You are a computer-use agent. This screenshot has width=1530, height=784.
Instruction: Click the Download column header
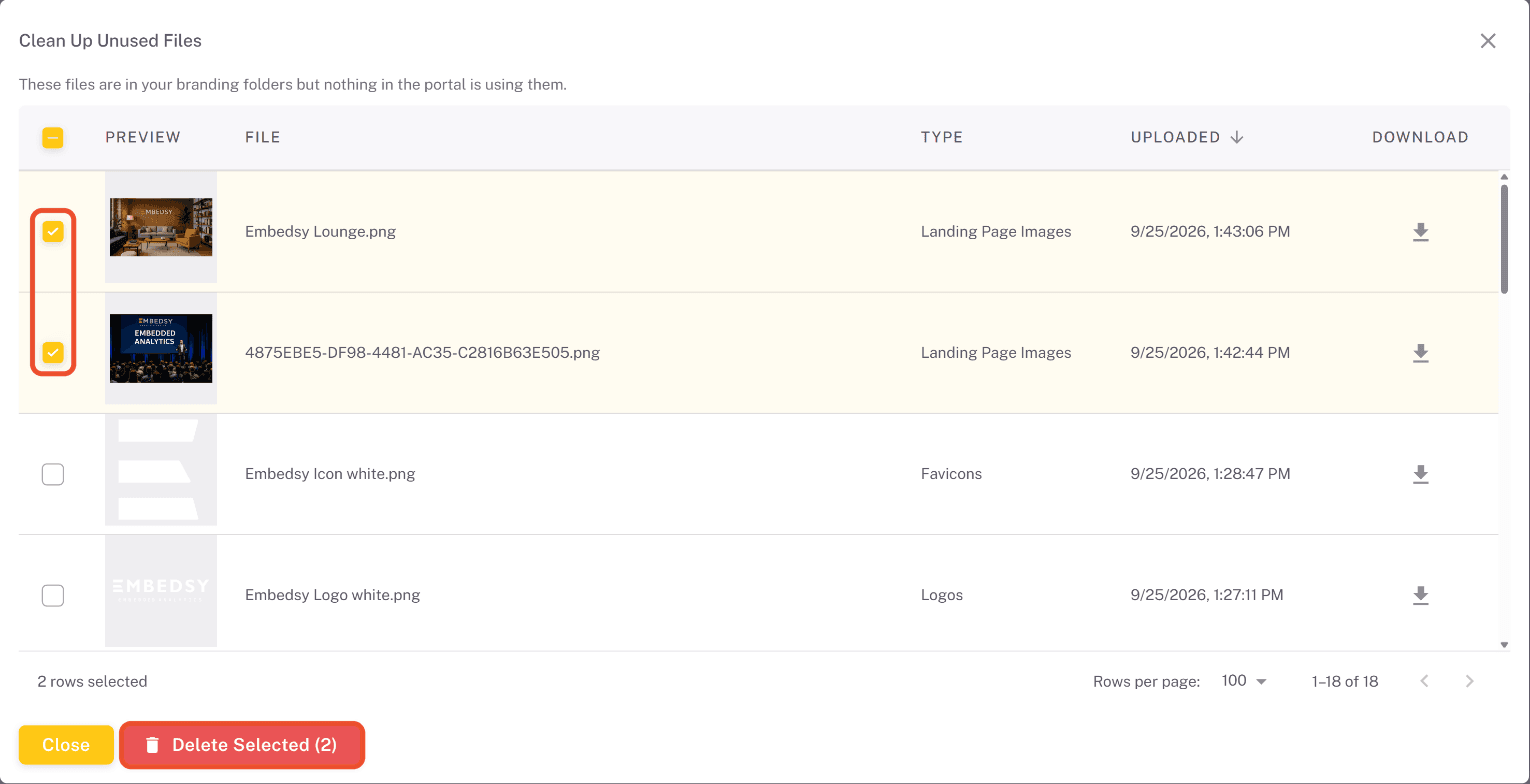pos(1420,137)
